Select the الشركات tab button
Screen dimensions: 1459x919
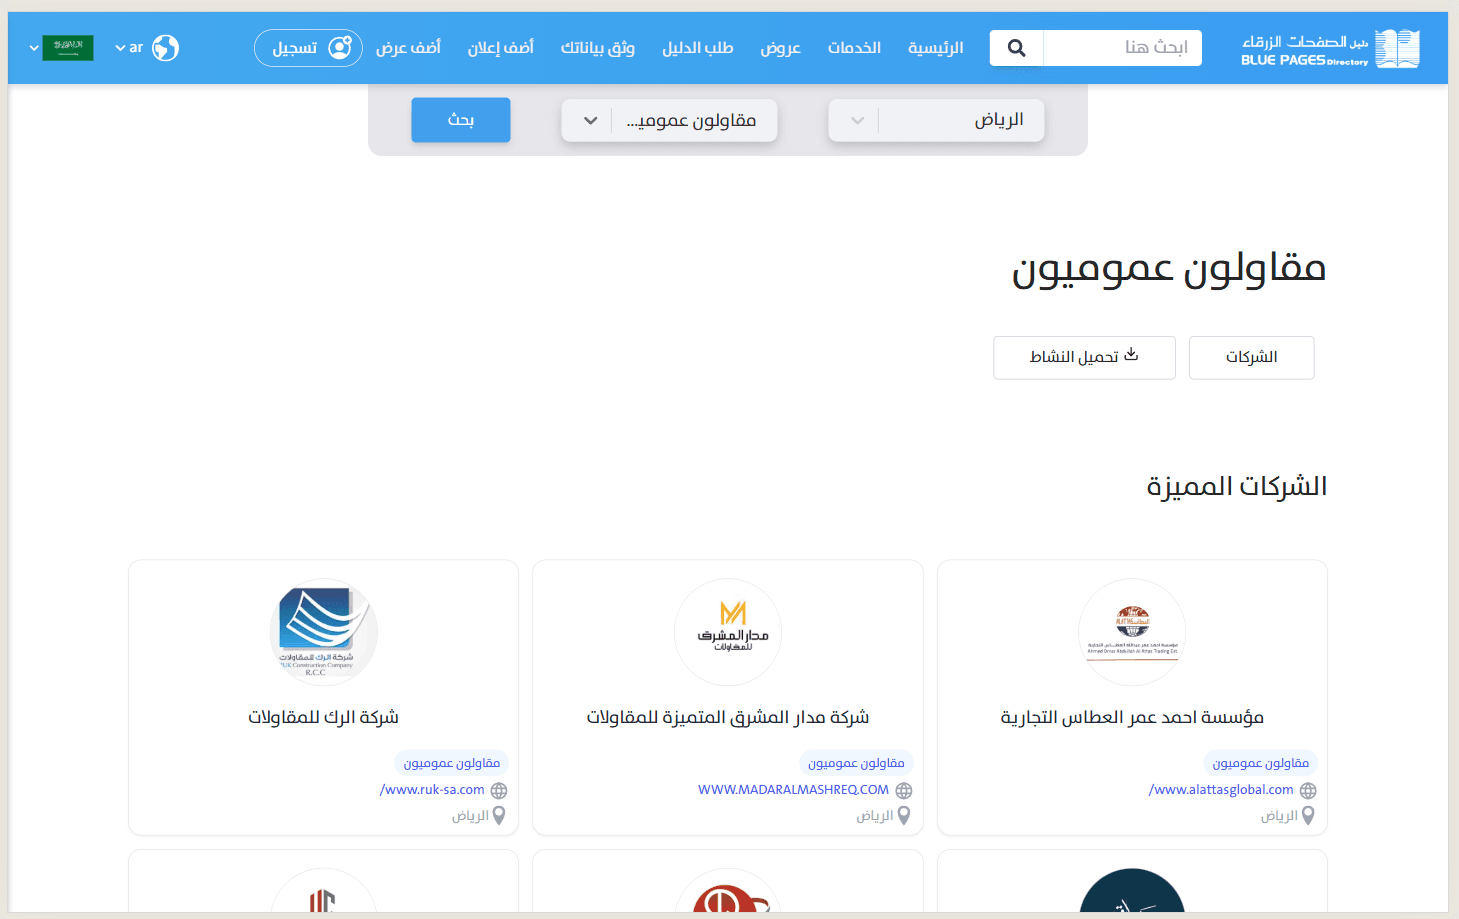tap(1251, 357)
